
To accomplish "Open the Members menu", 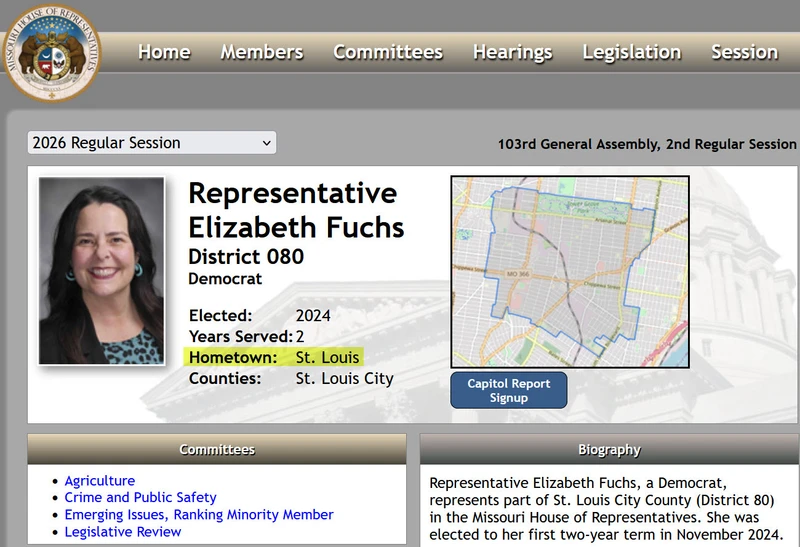I will (262, 52).
